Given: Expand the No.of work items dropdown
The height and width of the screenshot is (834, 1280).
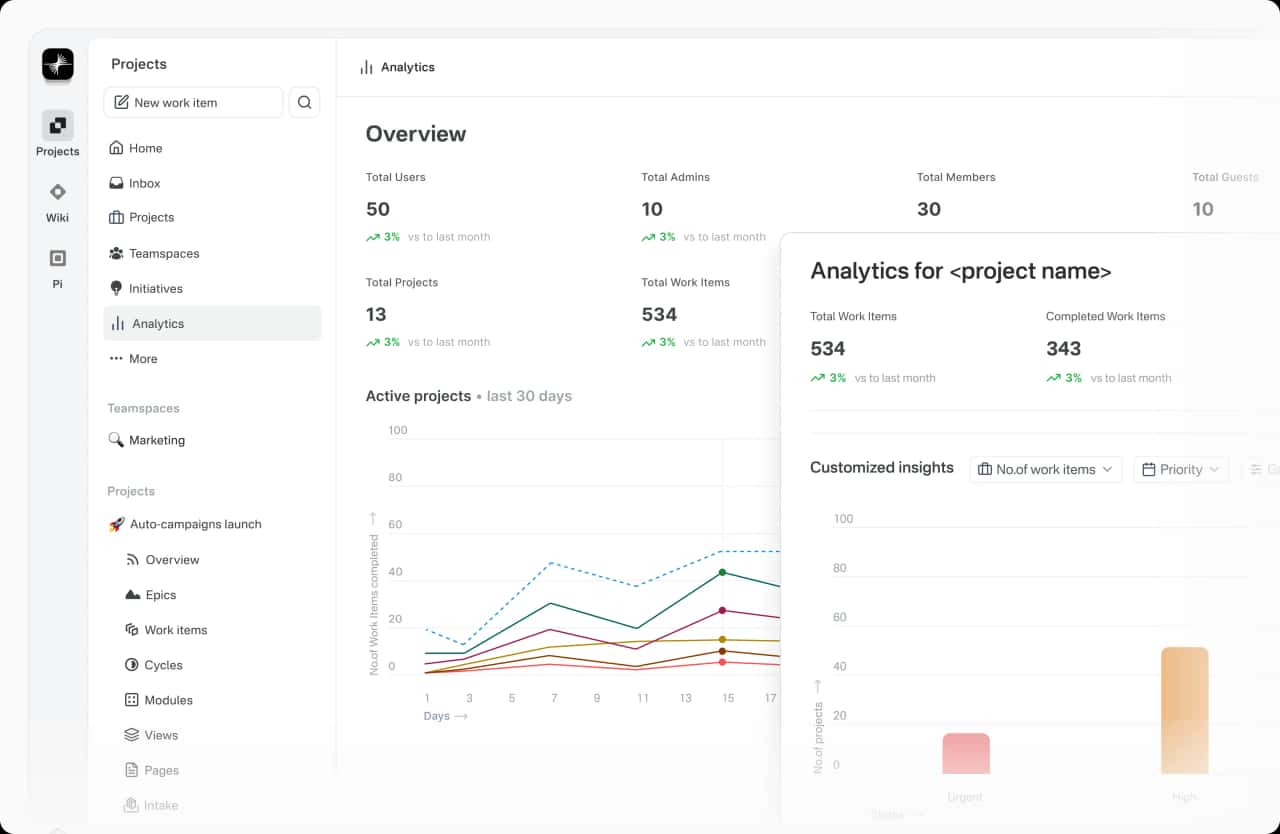Looking at the screenshot, I should pos(1045,469).
